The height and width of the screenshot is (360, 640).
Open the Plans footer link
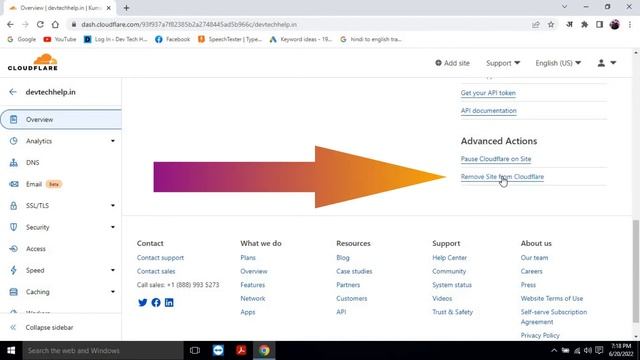[x=248, y=258]
